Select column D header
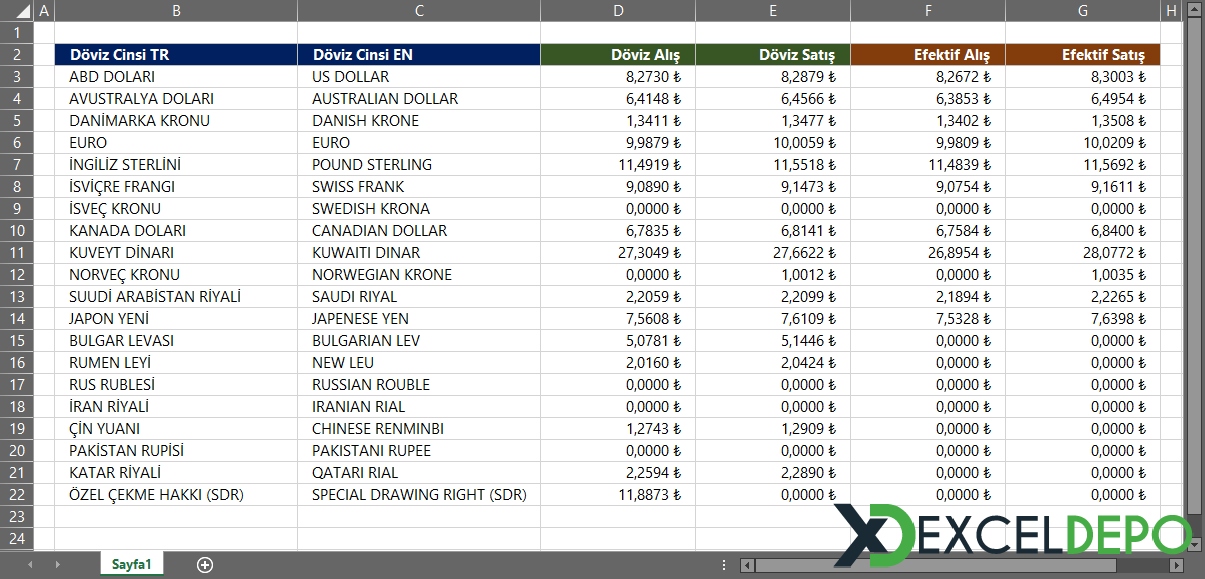1205x579 pixels. (618, 11)
